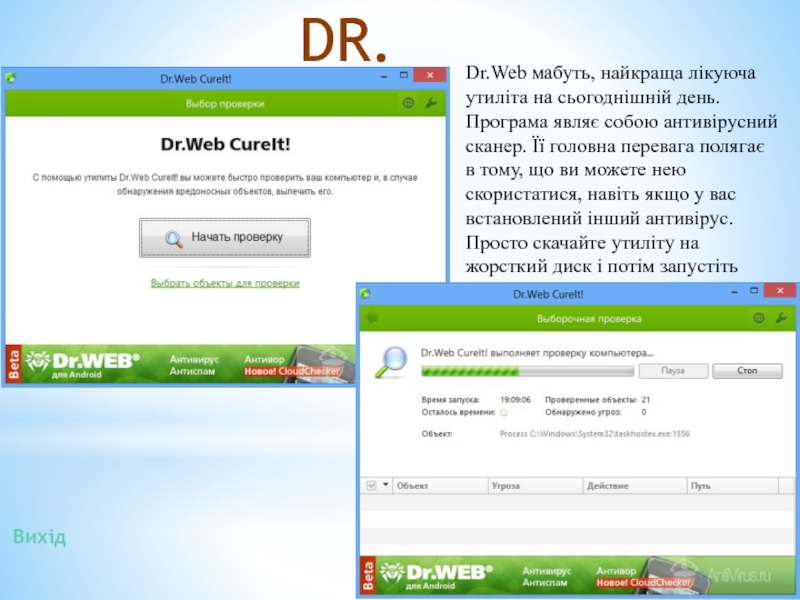Minimize the scan Dr.Web CureIt! window
Screen dimensions: 800x600
735,292
